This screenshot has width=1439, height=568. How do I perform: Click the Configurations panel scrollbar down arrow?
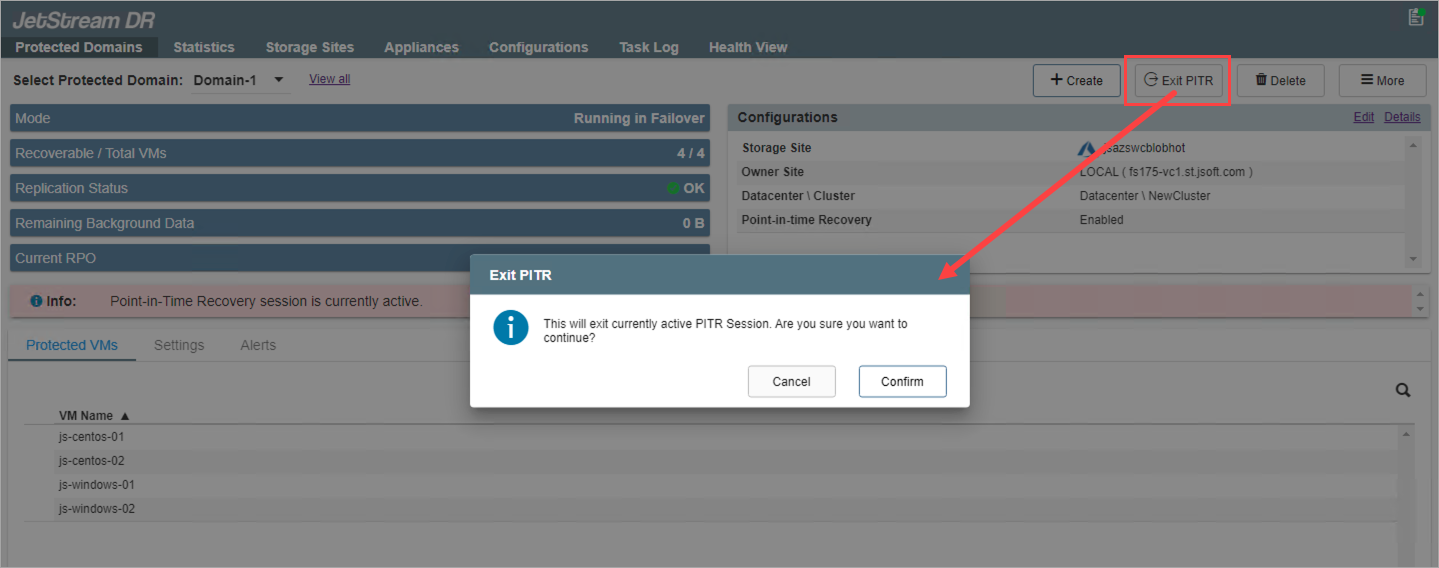[1412, 259]
